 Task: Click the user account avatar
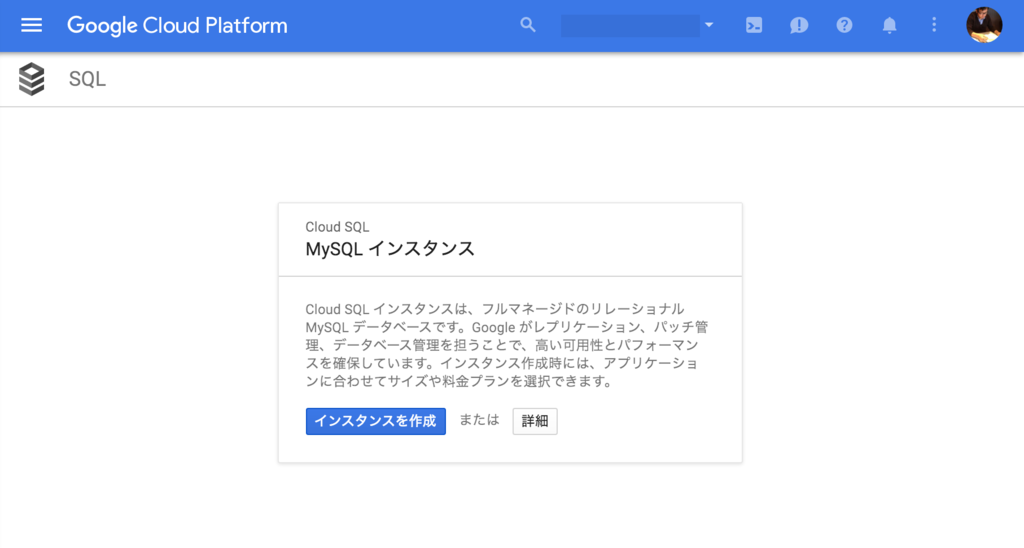click(x=984, y=25)
